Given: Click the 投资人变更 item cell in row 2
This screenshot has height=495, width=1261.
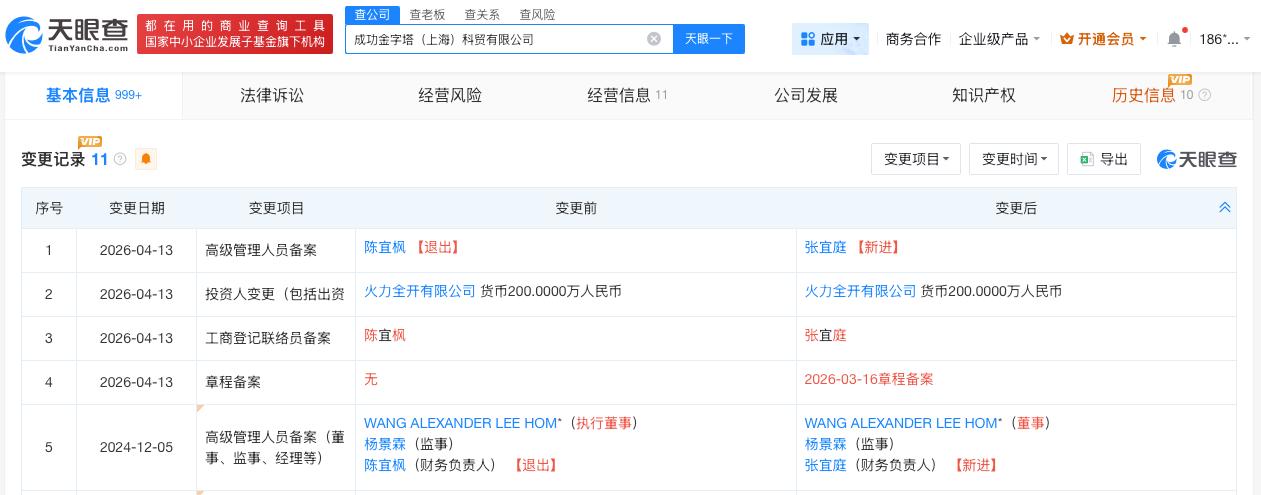Looking at the screenshot, I should [275, 294].
